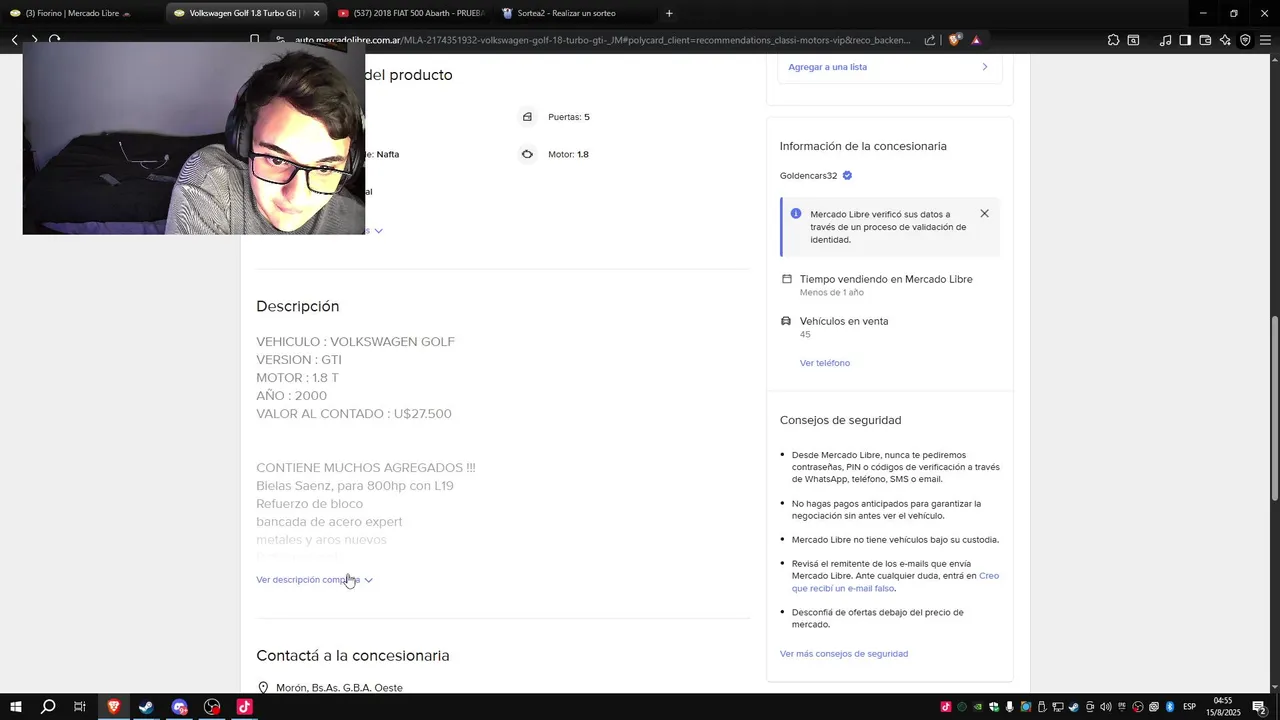Viewport: 1280px width, 720px height.
Task: Open the extensions puzzle icon
Action: 1113,40
